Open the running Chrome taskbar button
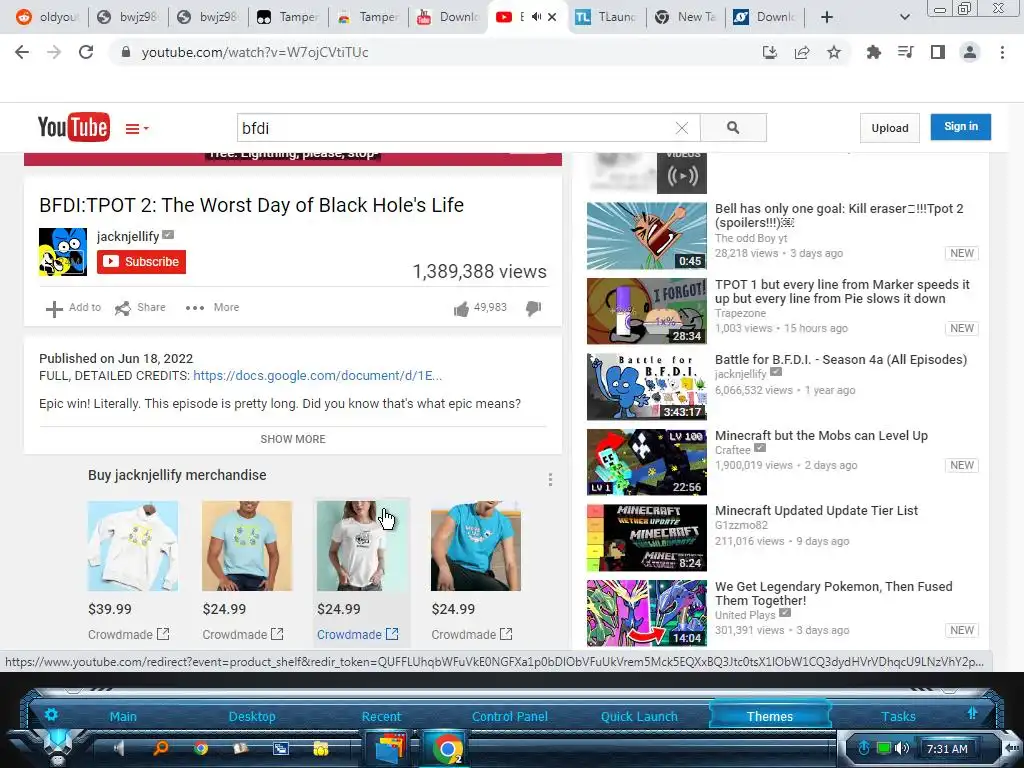Screen dimensions: 1024x768 point(447,748)
